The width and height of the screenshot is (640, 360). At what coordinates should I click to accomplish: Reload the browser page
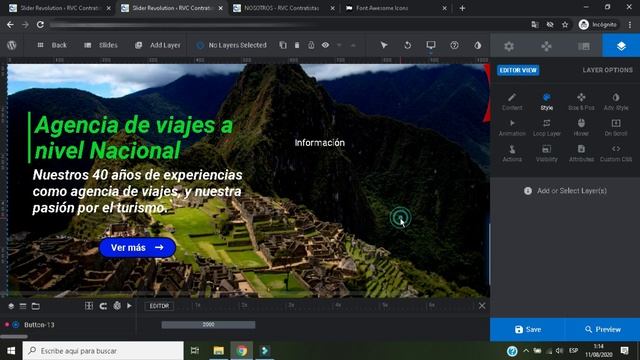pyautogui.click(x=40, y=24)
